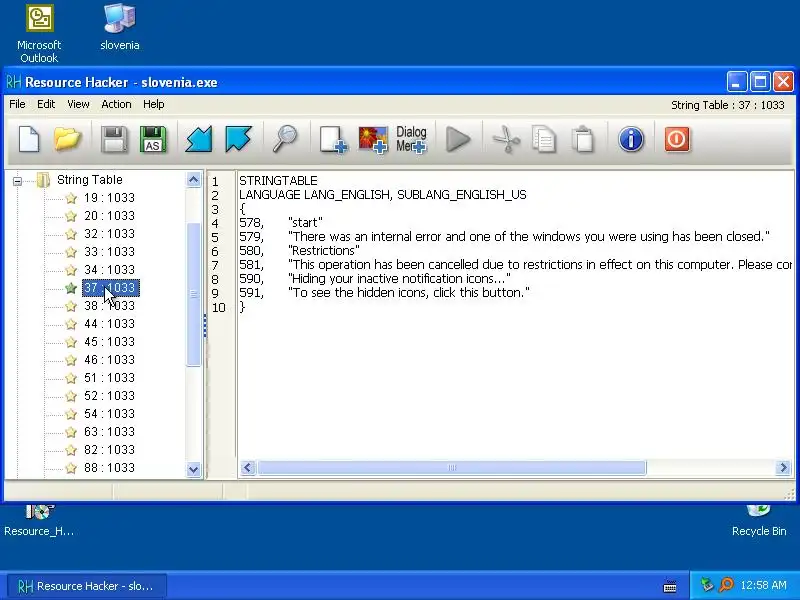Viewport: 800px width, 600px height.
Task: Select string table 51 : 1033
Action: (x=109, y=378)
